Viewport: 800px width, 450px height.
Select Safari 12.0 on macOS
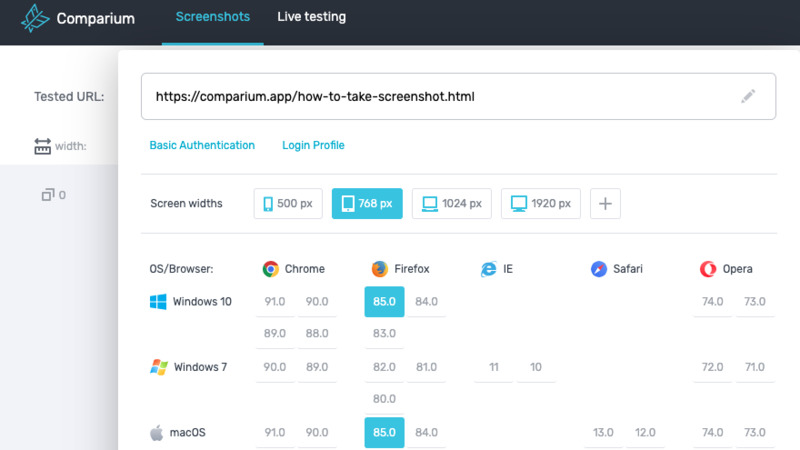click(645, 433)
